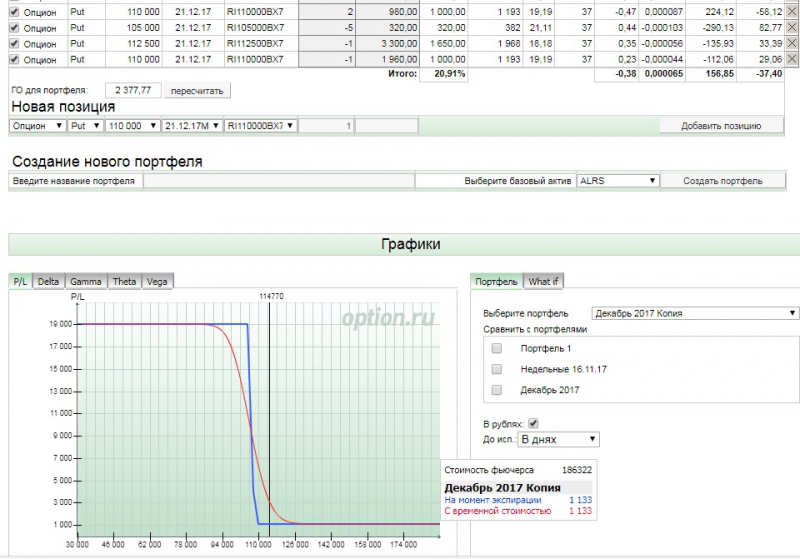The width and height of the screenshot is (800, 559).
Task: Focus the new portfolio name input field
Action: point(278,181)
